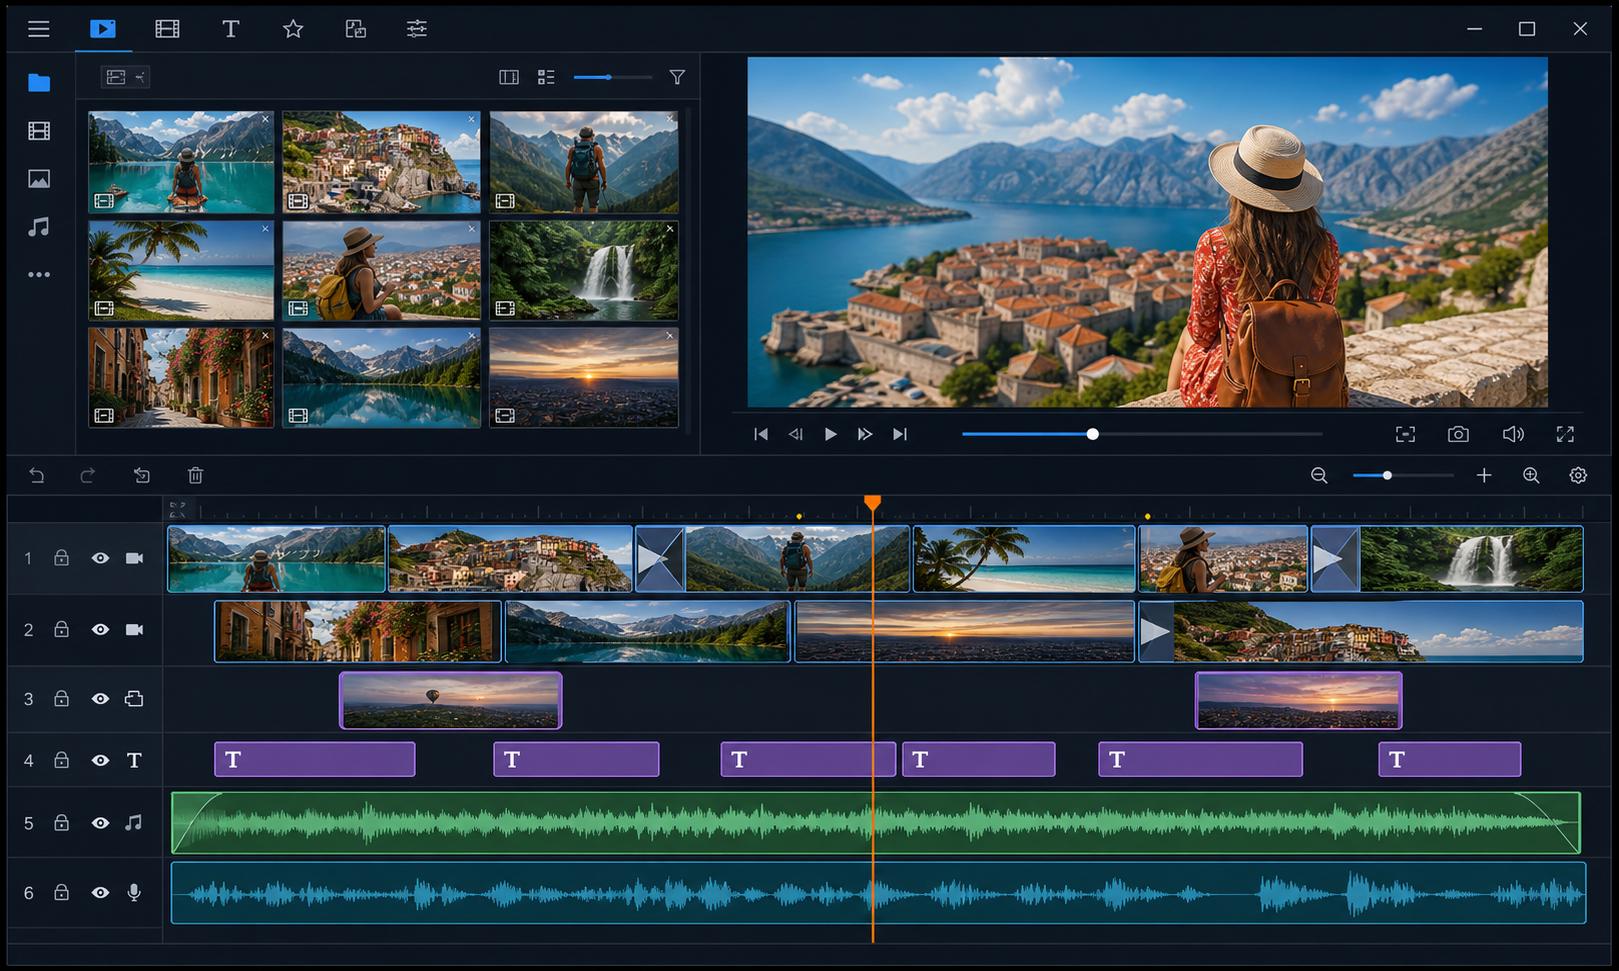The height and width of the screenshot is (971, 1619).
Task: Hide track 1 with eye icon
Action: coord(100,558)
